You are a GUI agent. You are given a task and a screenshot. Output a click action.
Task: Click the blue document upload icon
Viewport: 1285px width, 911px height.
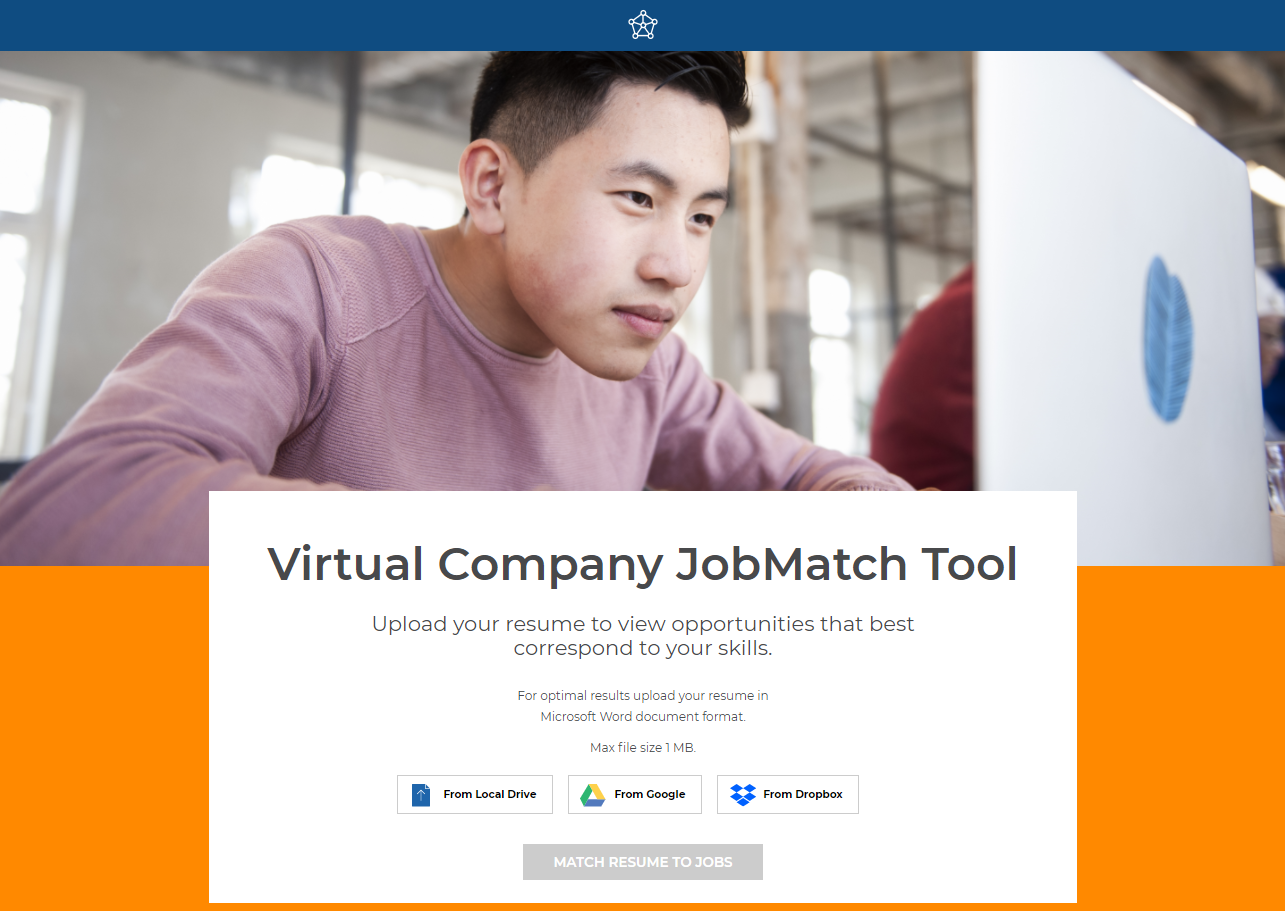(x=421, y=795)
